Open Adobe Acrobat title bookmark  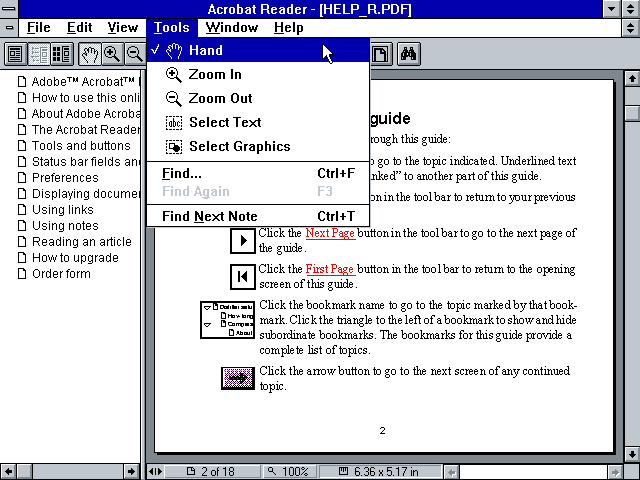(x=85, y=82)
